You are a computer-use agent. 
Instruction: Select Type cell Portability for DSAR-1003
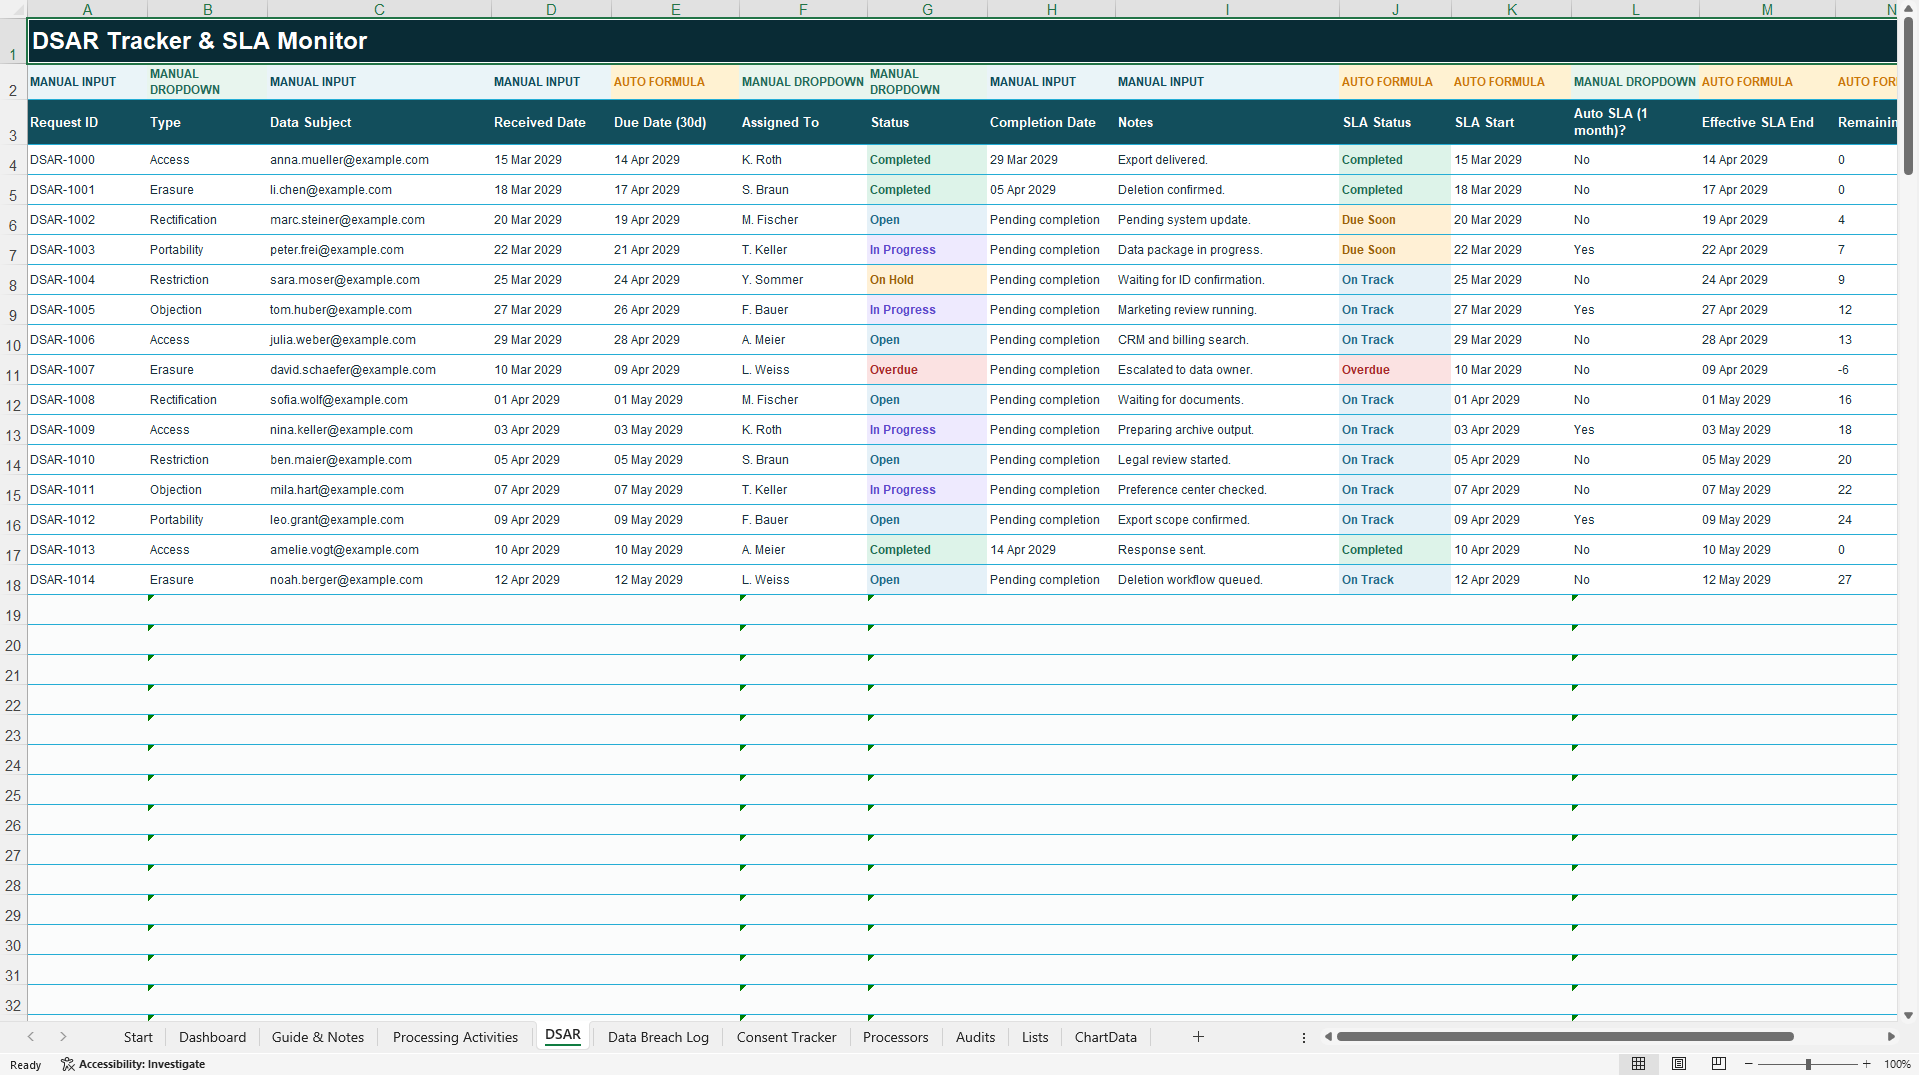tap(207, 250)
